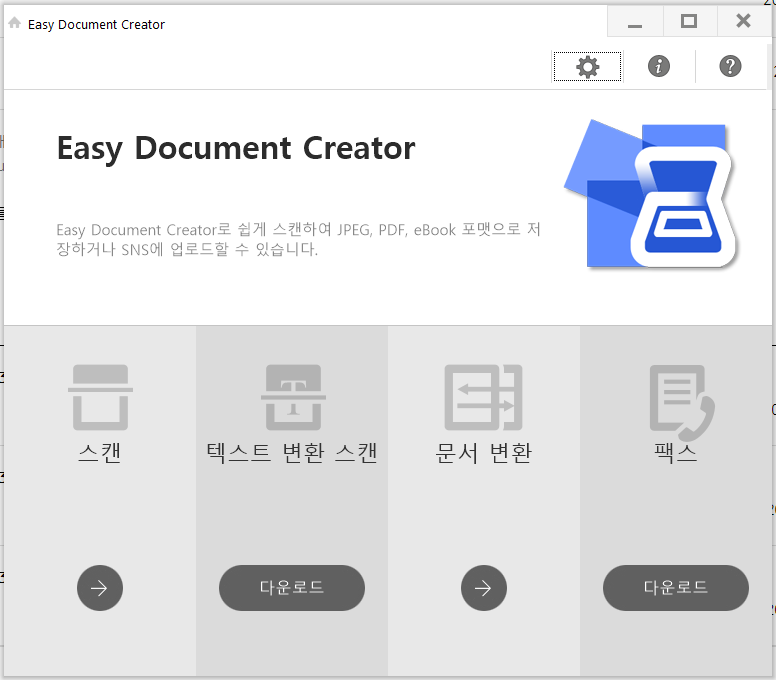Maximize the Easy Document Creator window

(x=689, y=21)
